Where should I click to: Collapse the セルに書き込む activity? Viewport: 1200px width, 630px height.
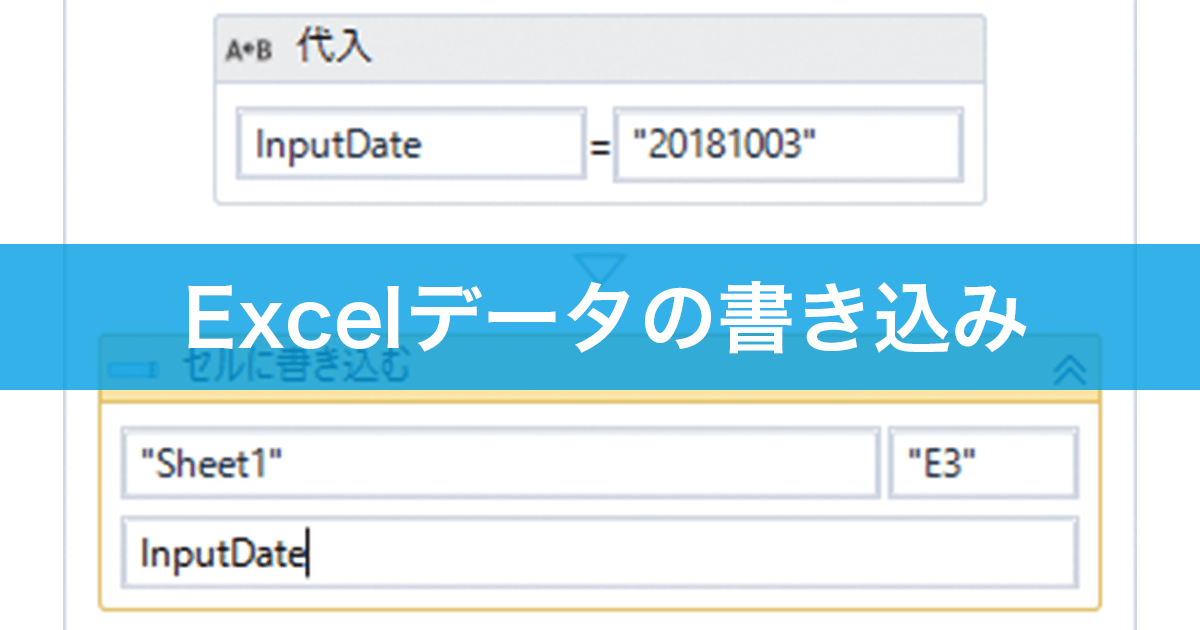(x=1071, y=370)
